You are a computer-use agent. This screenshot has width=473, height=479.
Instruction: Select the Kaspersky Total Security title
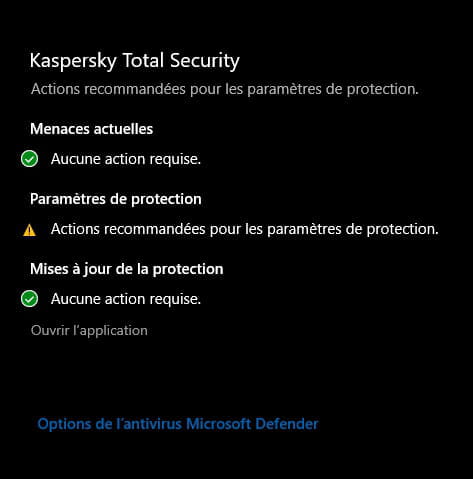click(135, 61)
